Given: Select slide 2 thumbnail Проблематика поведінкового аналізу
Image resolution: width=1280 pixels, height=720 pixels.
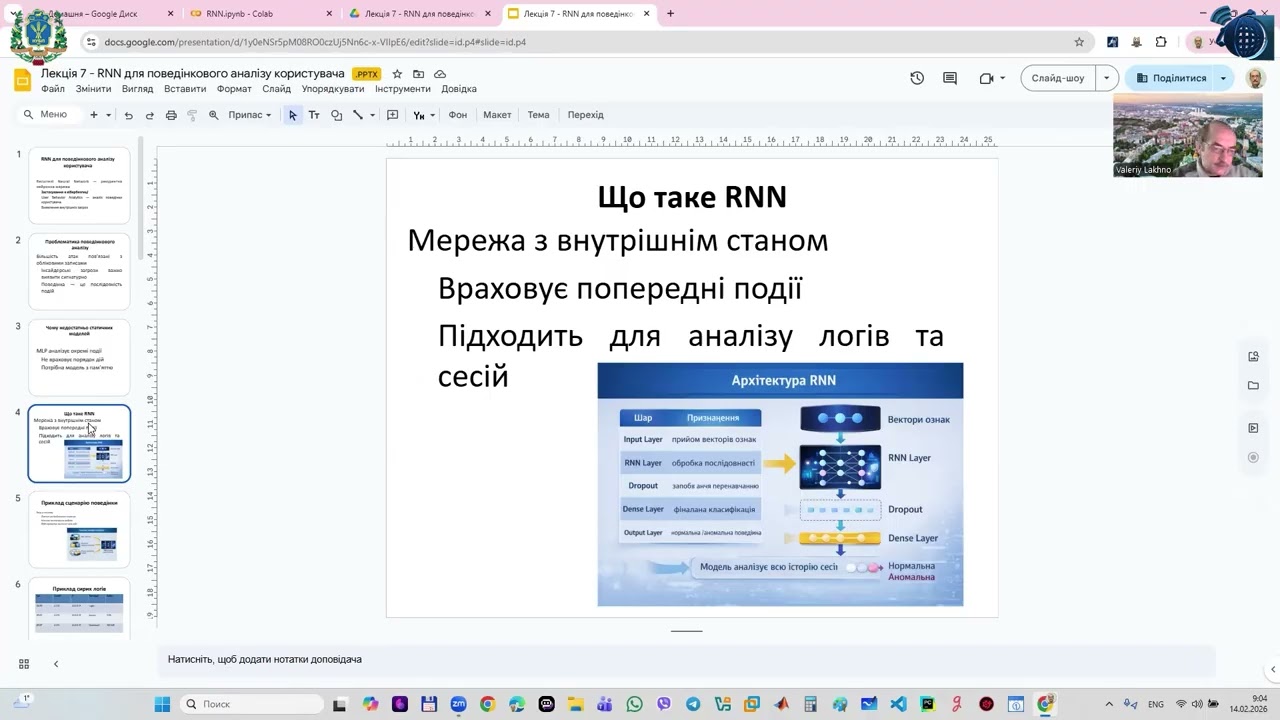Looking at the screenshot, I should pos(79,271).
